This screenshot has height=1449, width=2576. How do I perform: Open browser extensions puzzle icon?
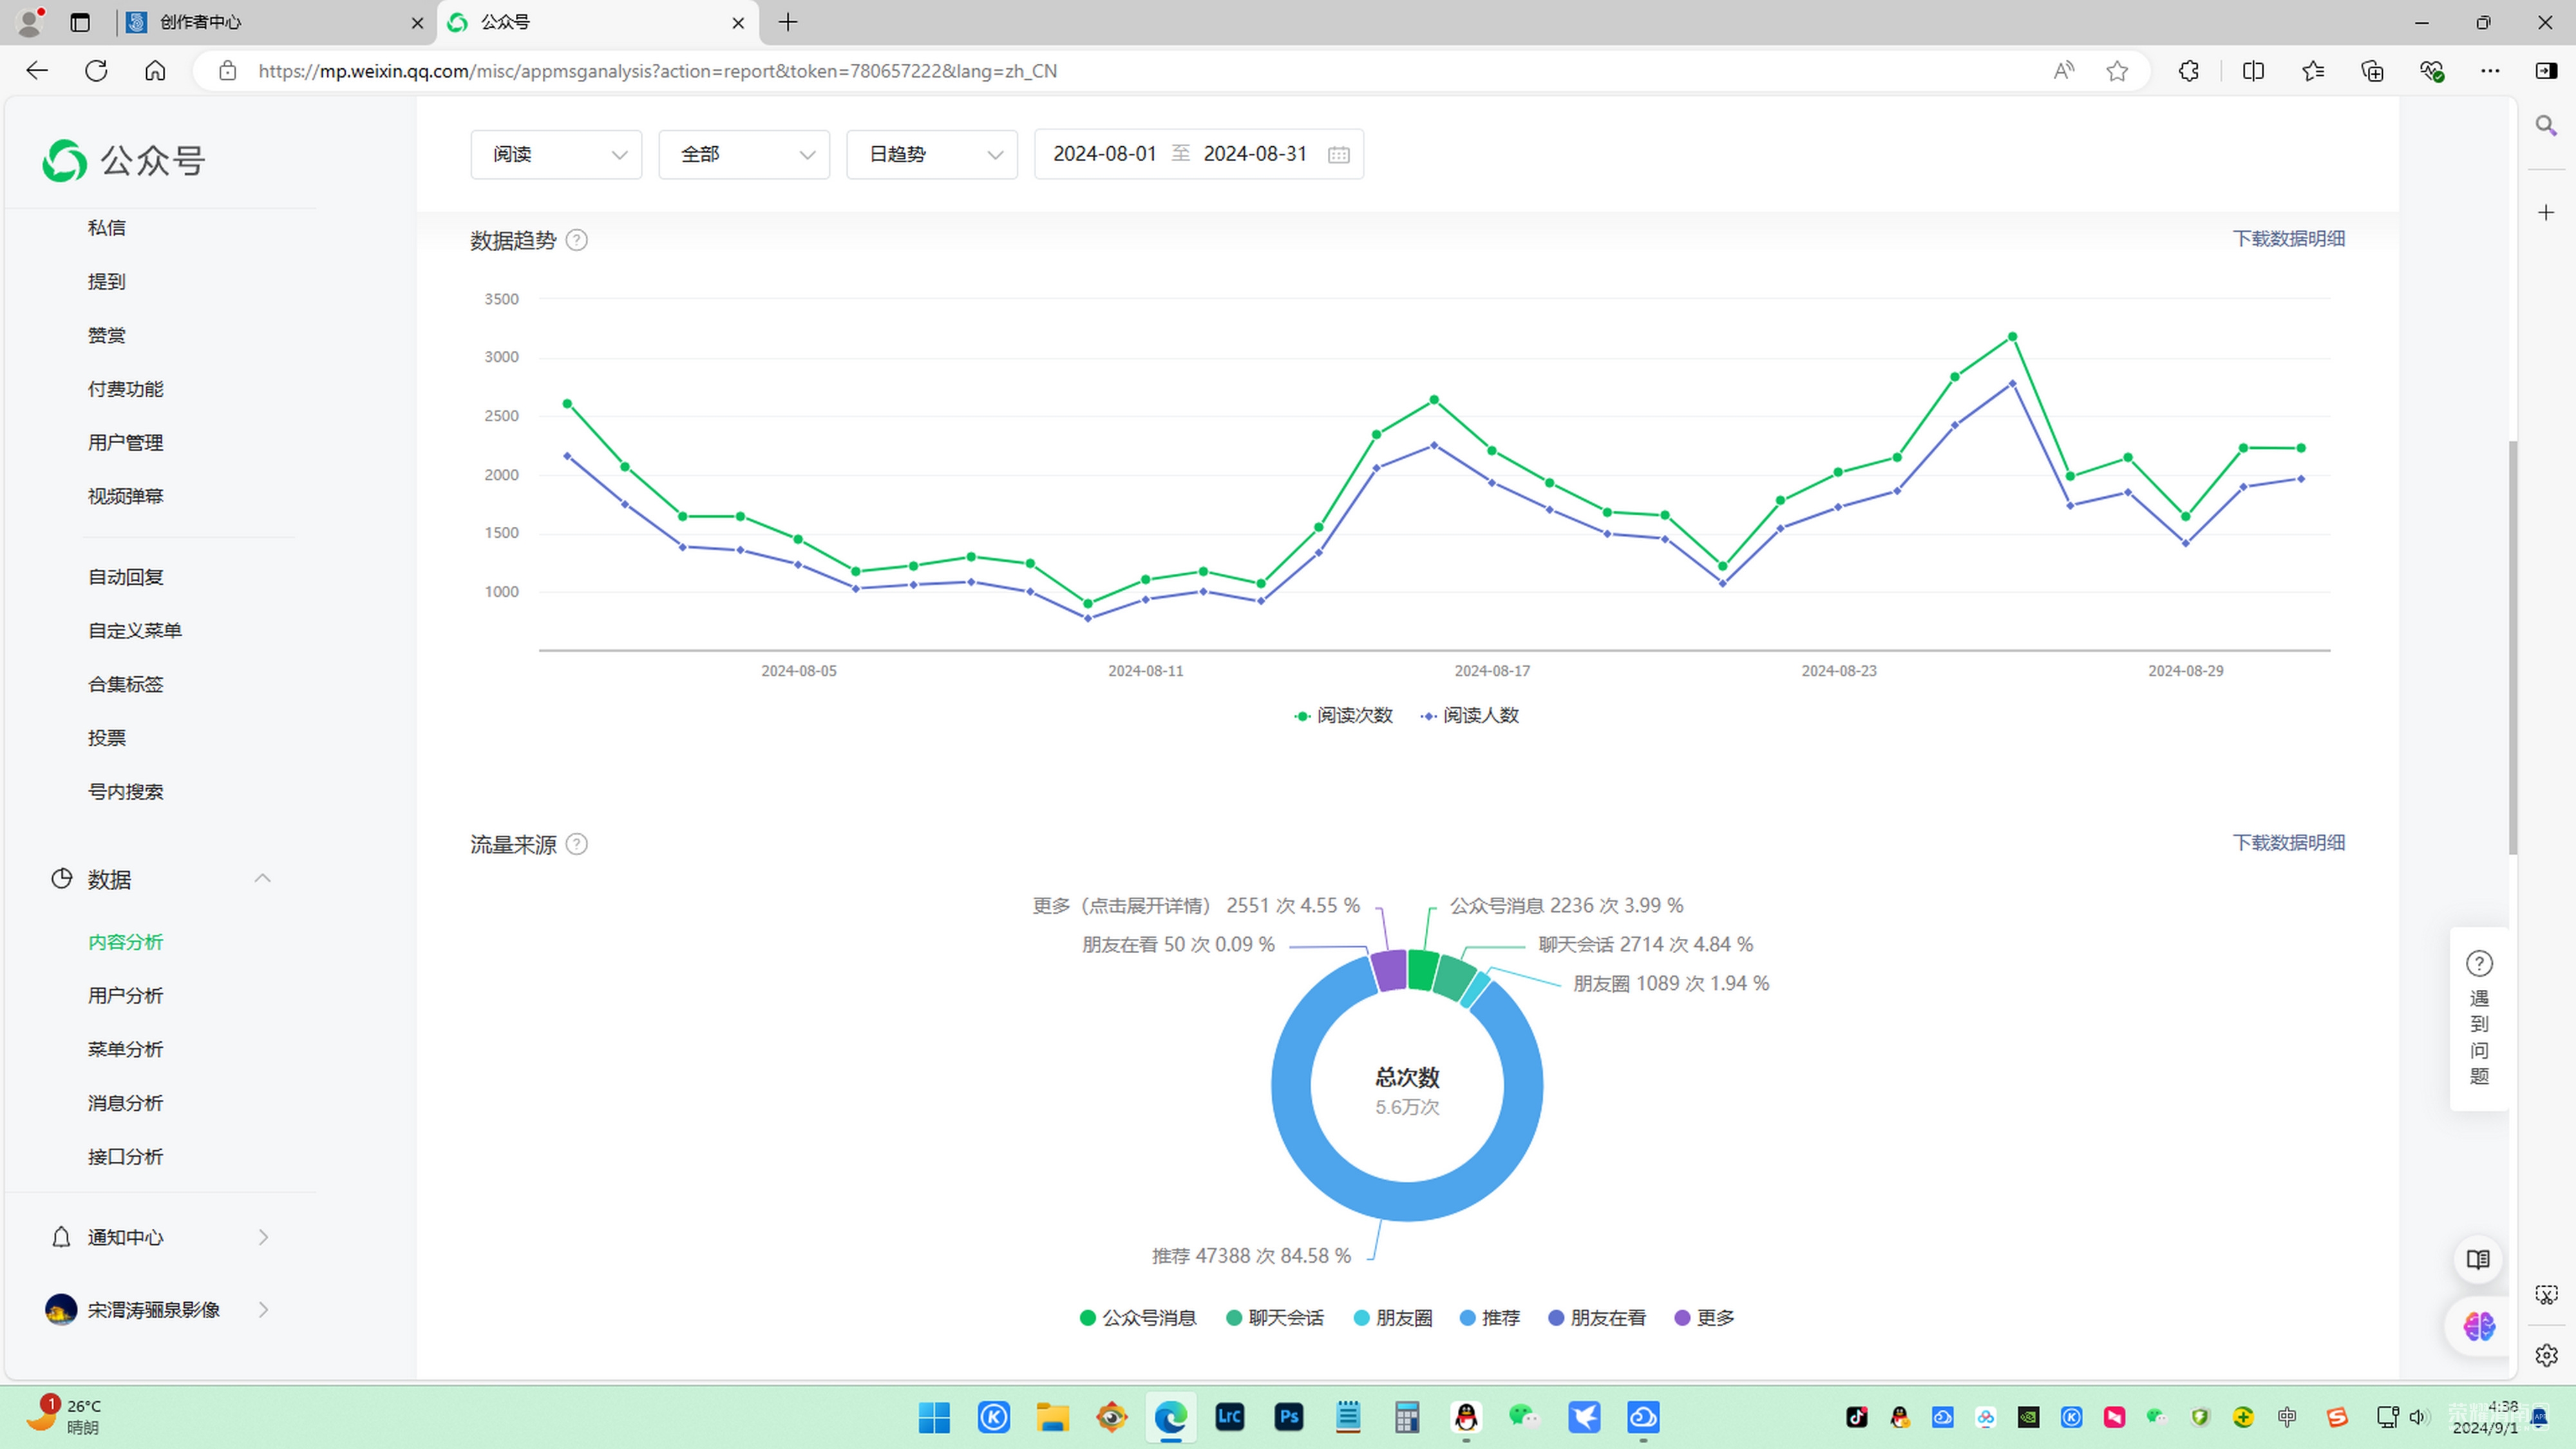[x=2188, y=71]
